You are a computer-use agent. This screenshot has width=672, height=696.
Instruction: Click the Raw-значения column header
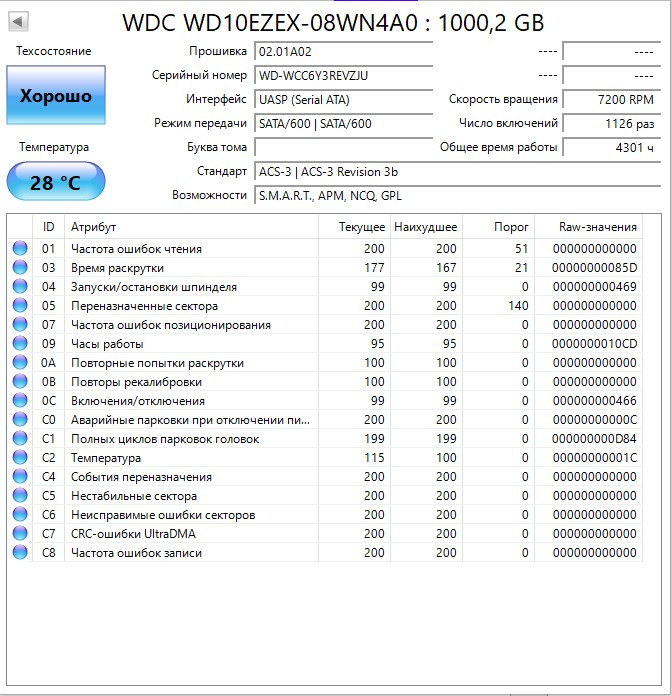[598, 227]
